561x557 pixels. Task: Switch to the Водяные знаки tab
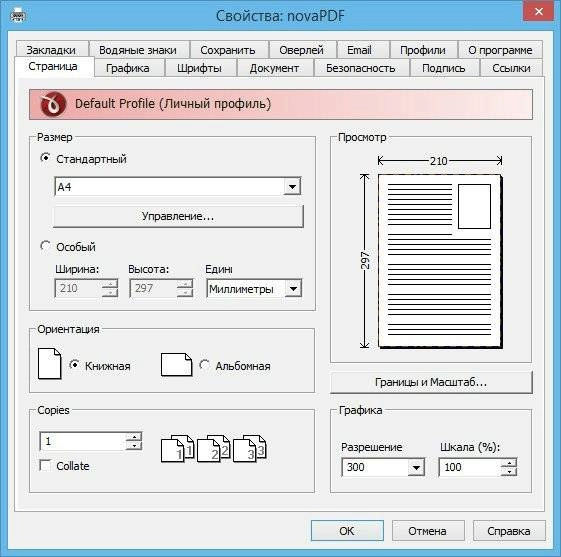tap(138, 50)
